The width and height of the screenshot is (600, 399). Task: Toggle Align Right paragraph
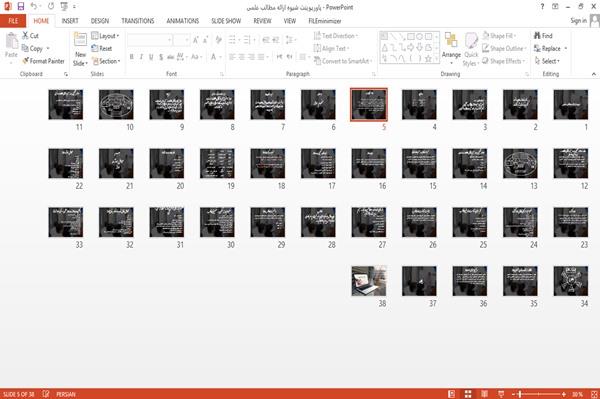[251, 57]
